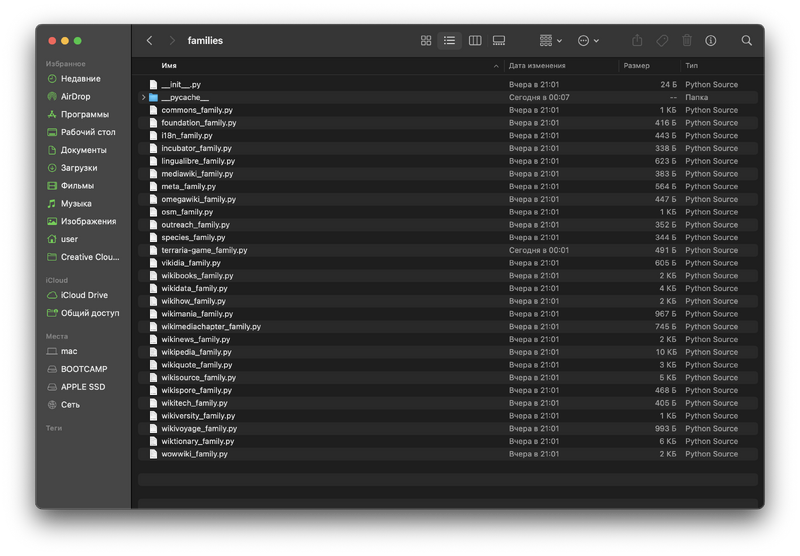Select lingualibre_family.py
The height and width of the screenshot is (556, 800).
coord(448,161)
